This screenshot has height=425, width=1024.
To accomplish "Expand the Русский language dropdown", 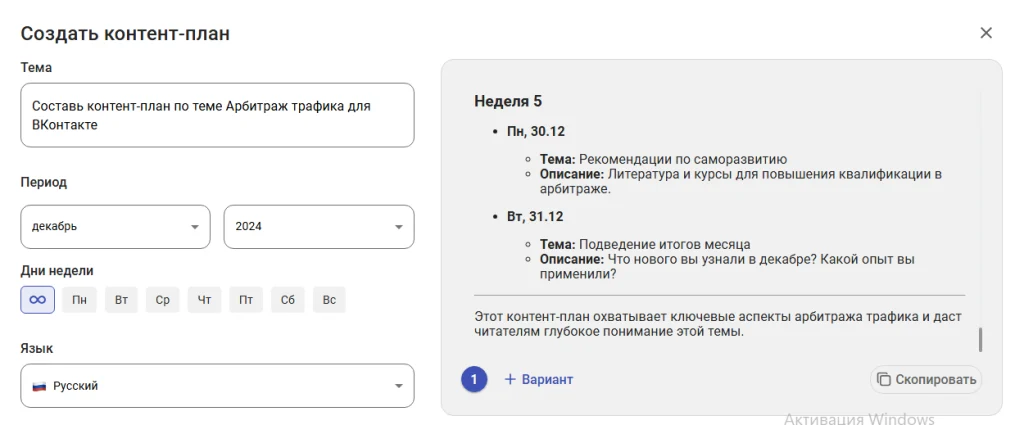I will 217,386.
